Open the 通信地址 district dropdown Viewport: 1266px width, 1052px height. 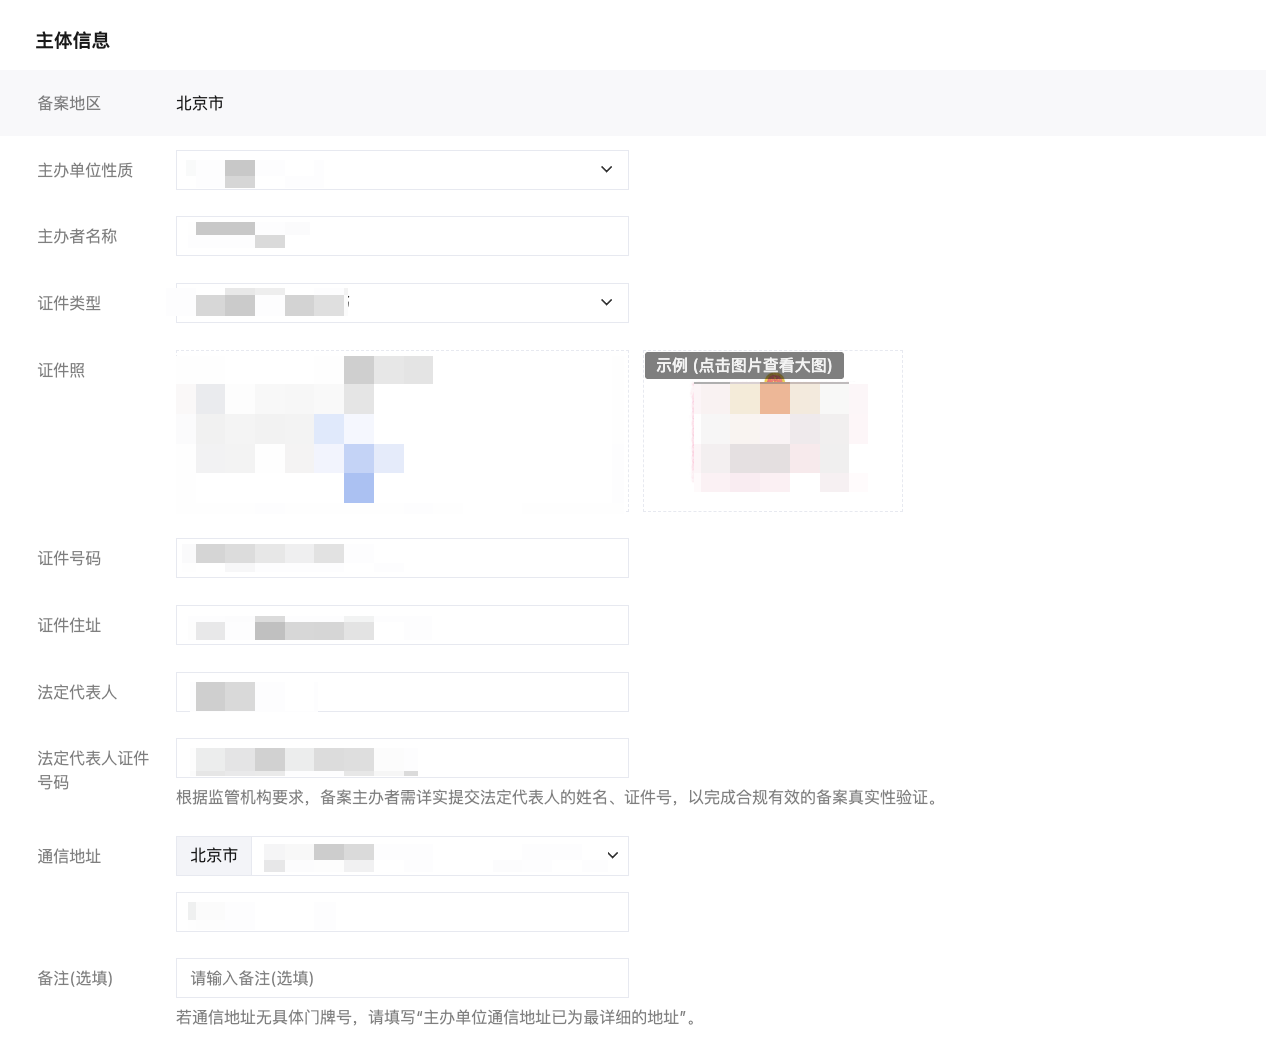click(x=440, y=856)
